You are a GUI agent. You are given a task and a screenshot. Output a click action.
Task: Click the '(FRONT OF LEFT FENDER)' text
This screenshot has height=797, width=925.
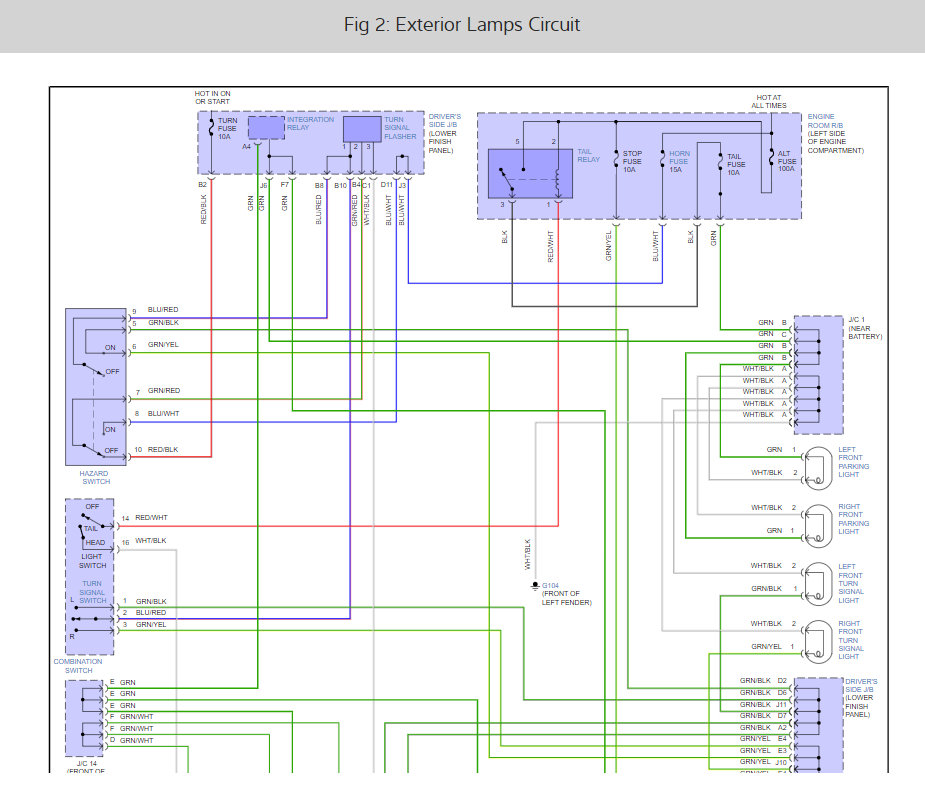point(567,598)
